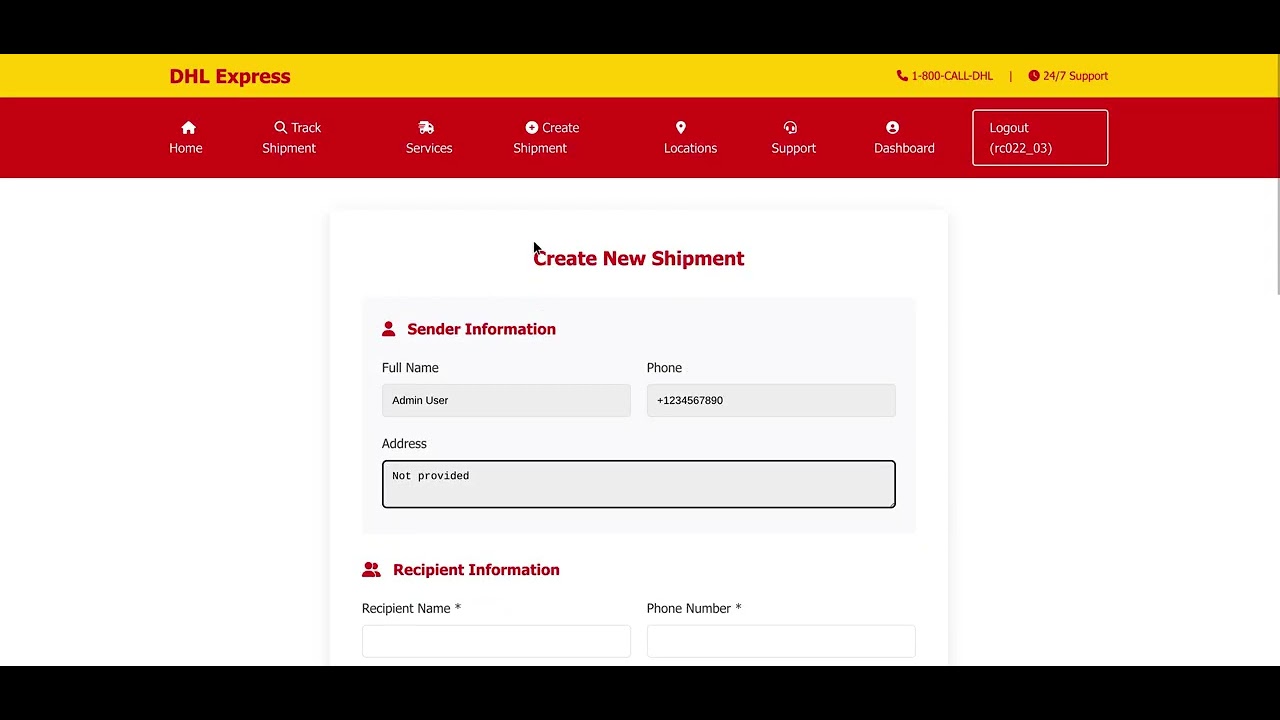Click the sender Phone field
Screen dimensions: 1280x720
coord(771,400)
